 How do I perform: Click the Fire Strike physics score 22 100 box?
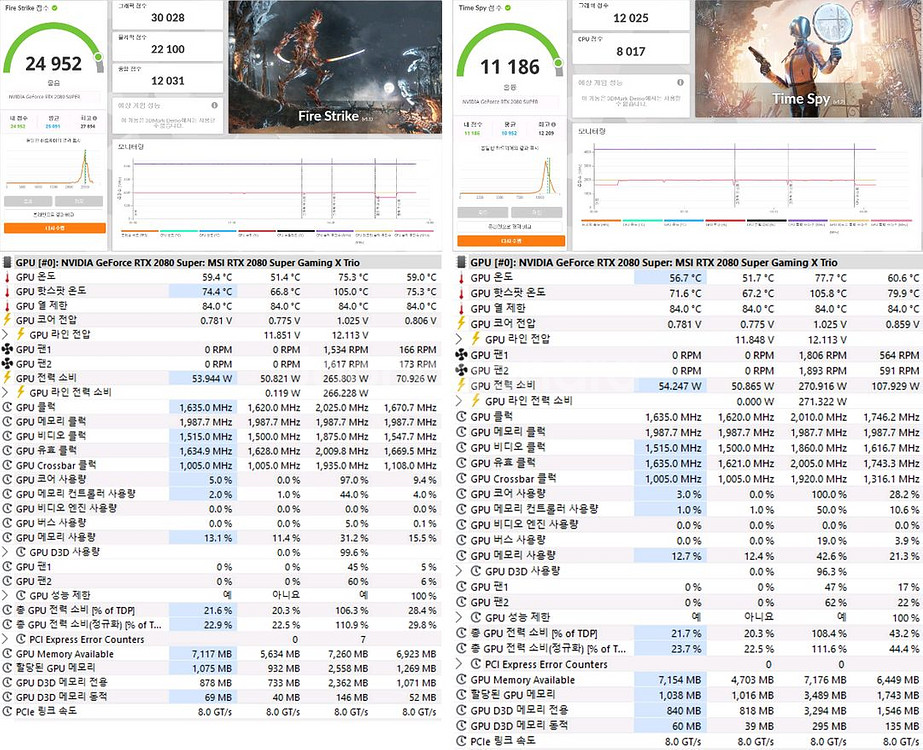point(167,46)
